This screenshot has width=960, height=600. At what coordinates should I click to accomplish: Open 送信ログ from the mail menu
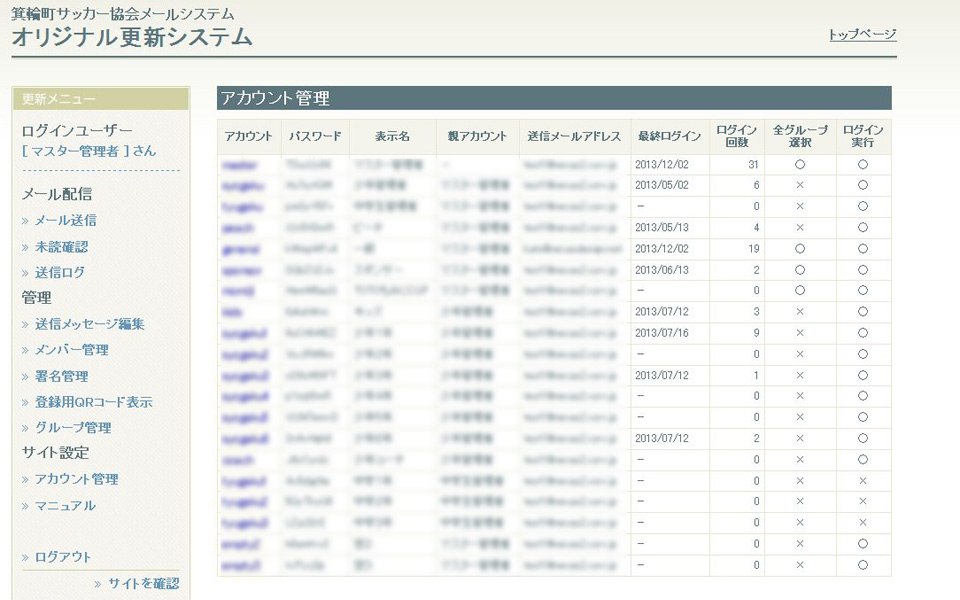(x=59, y=272)
